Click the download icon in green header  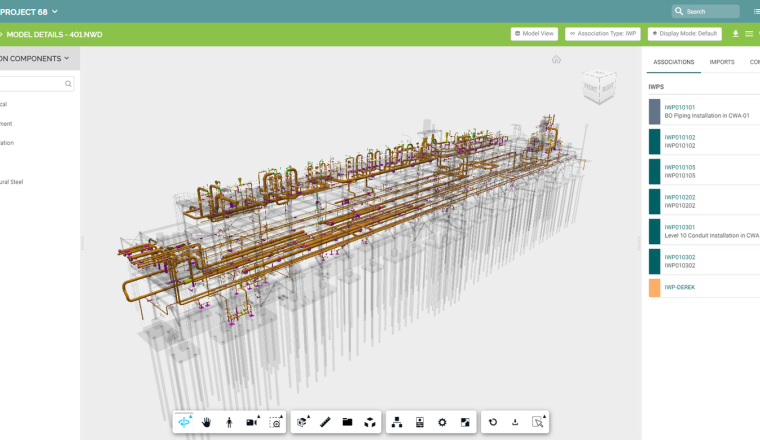point(735,34)
